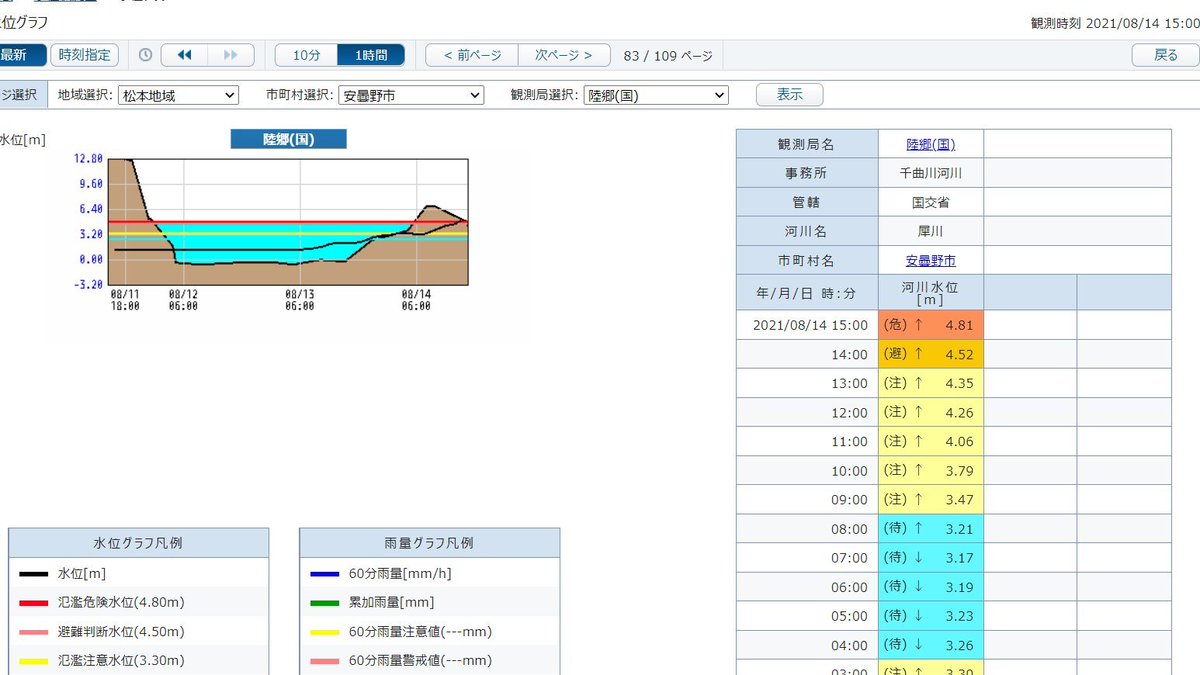Viewport: 1200px width, 675px height.
Task: Click the 14:00 row time
Action: click(x=850, y=354)
